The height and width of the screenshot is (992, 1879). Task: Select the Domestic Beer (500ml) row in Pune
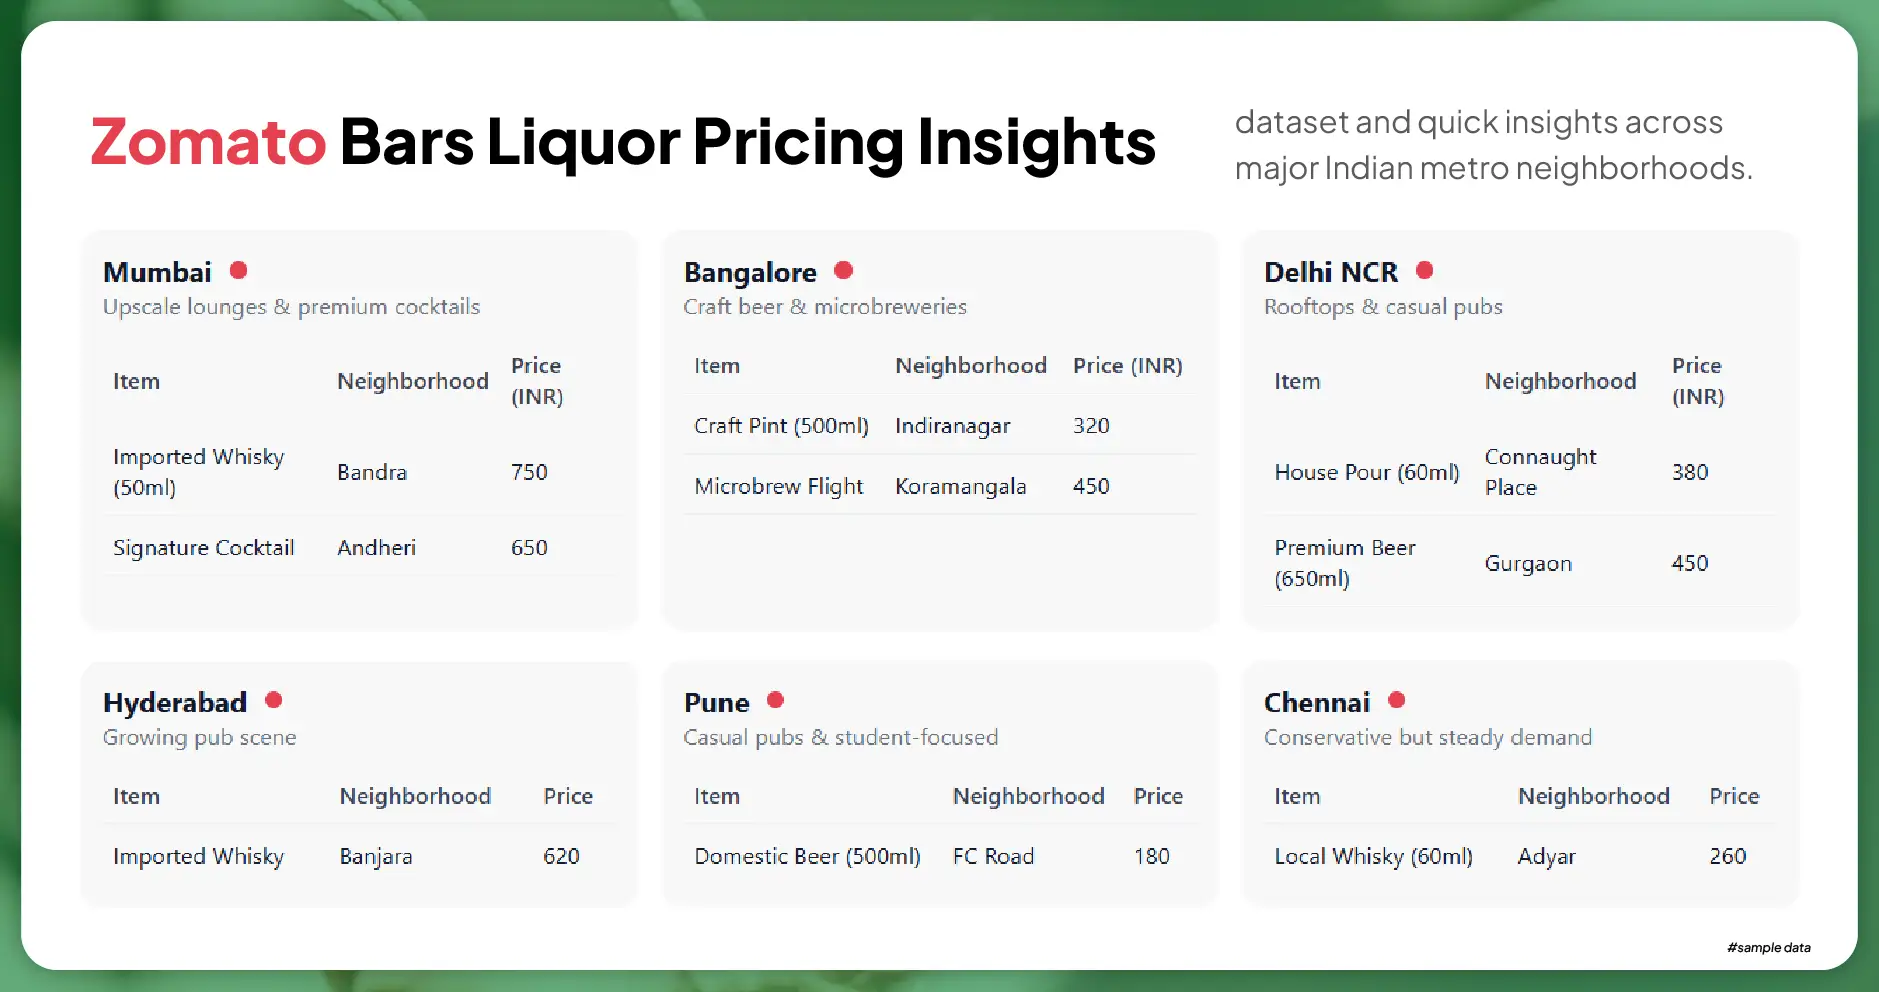807,857
